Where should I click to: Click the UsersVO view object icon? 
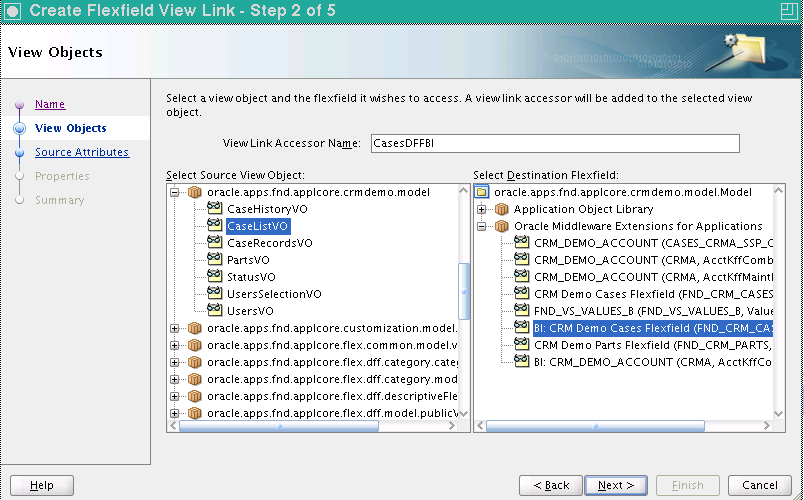214,310
